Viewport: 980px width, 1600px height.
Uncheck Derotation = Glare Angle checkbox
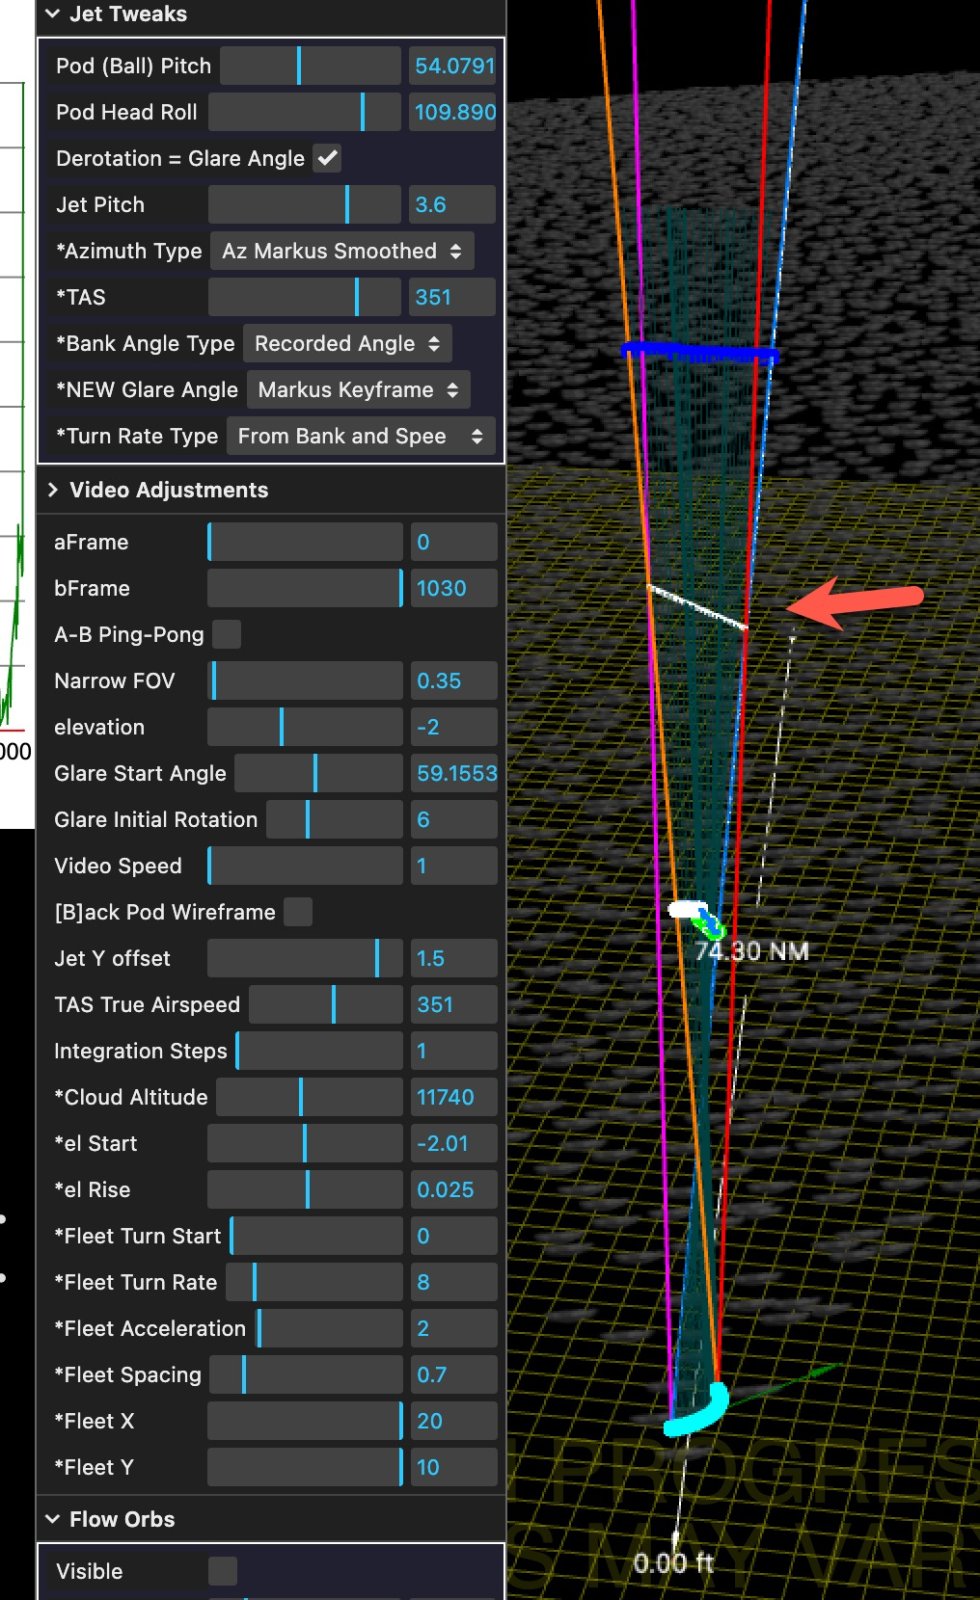click(x=327, y=158)
